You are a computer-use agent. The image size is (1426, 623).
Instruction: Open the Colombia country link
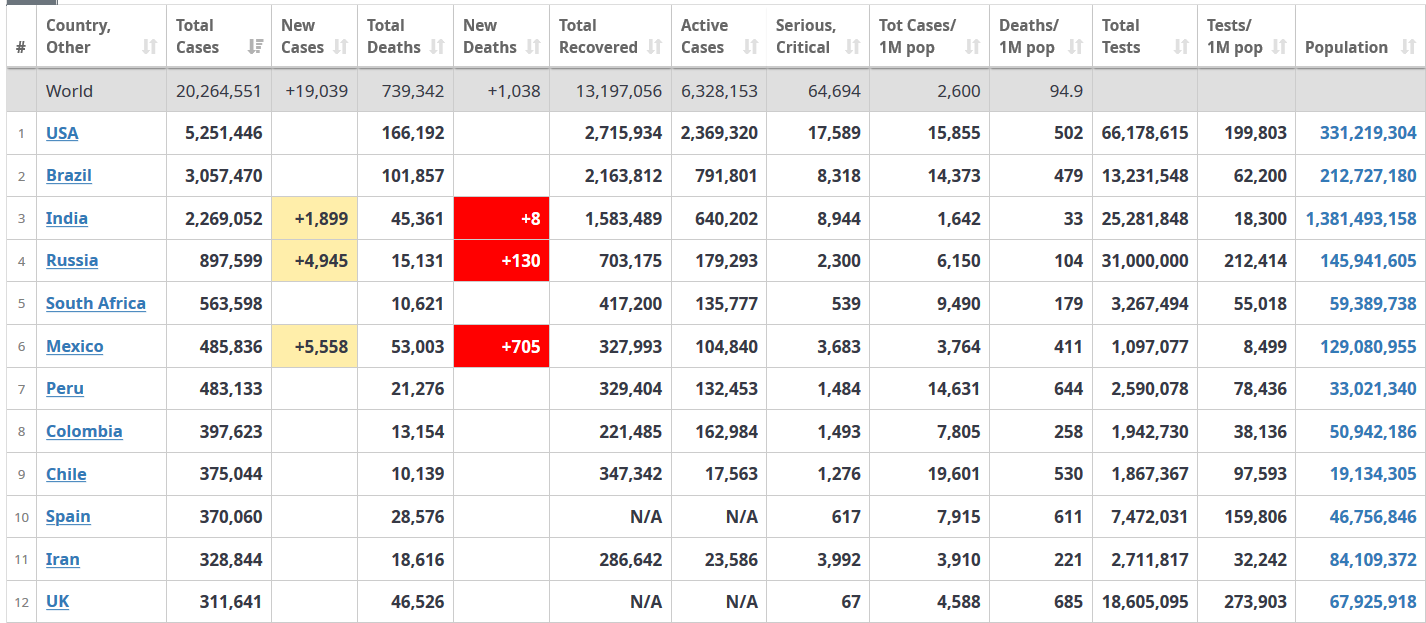pos(84,431)
